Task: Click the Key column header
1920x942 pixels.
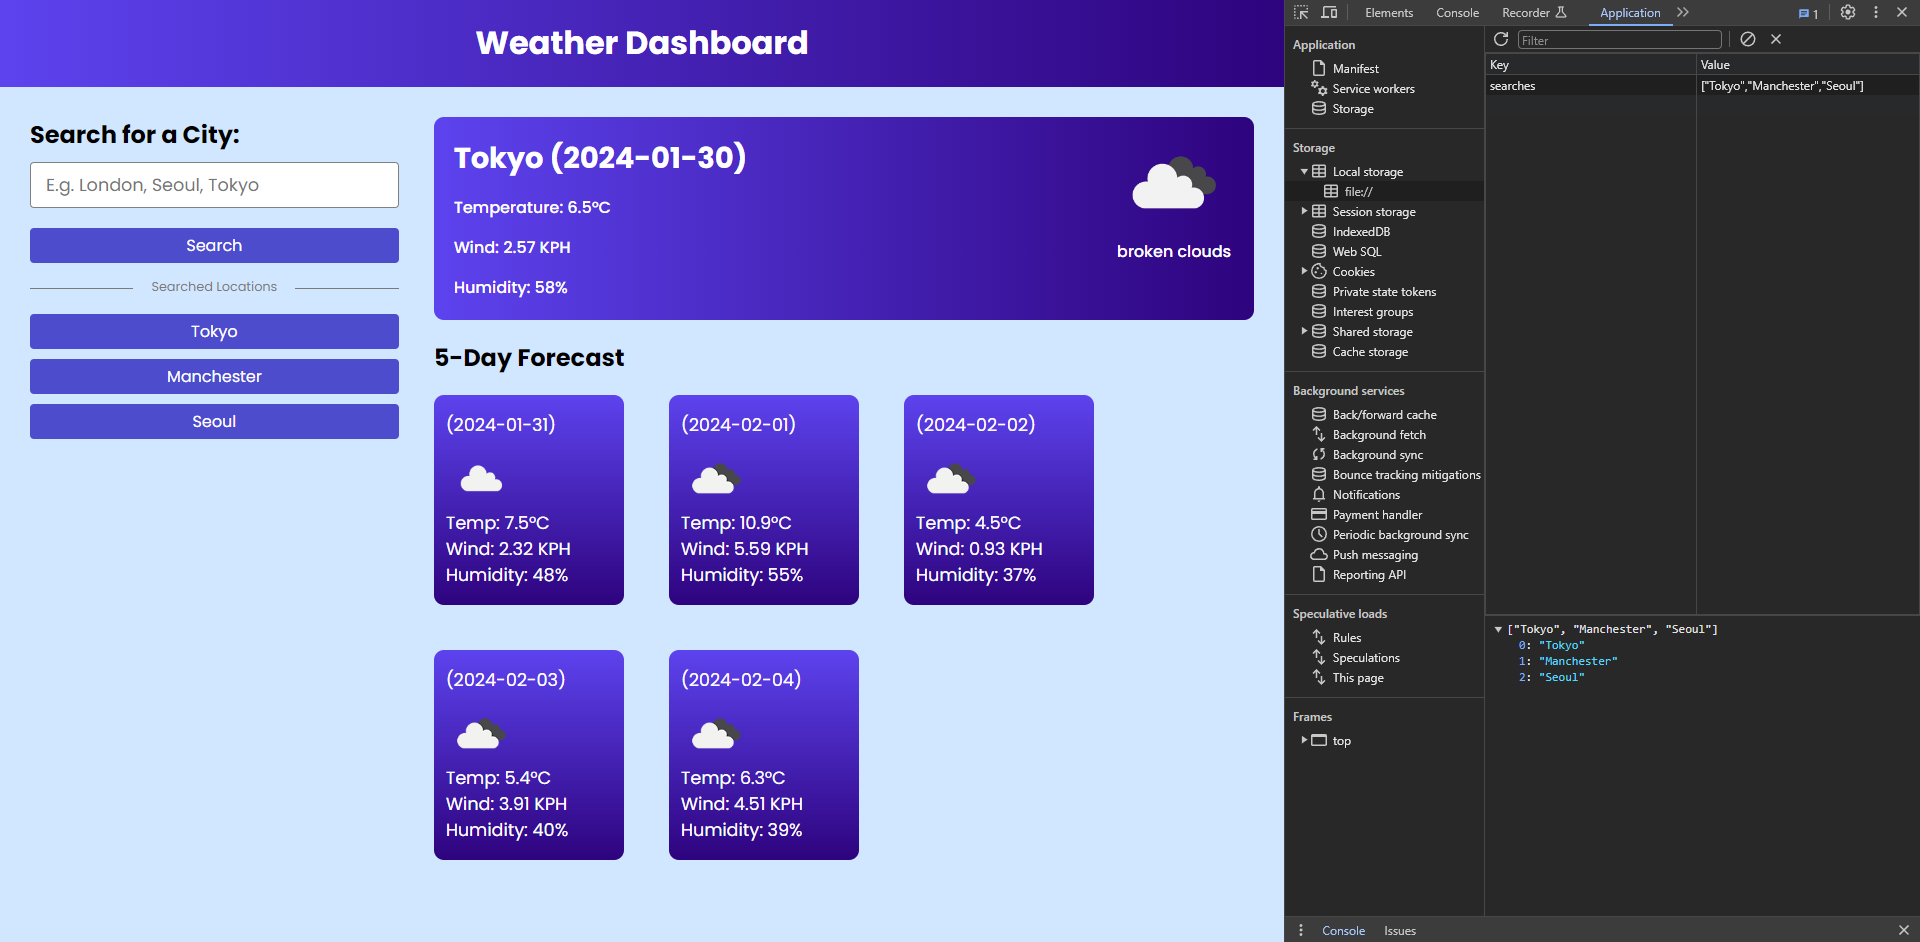Action: (x=1590, y=65)
